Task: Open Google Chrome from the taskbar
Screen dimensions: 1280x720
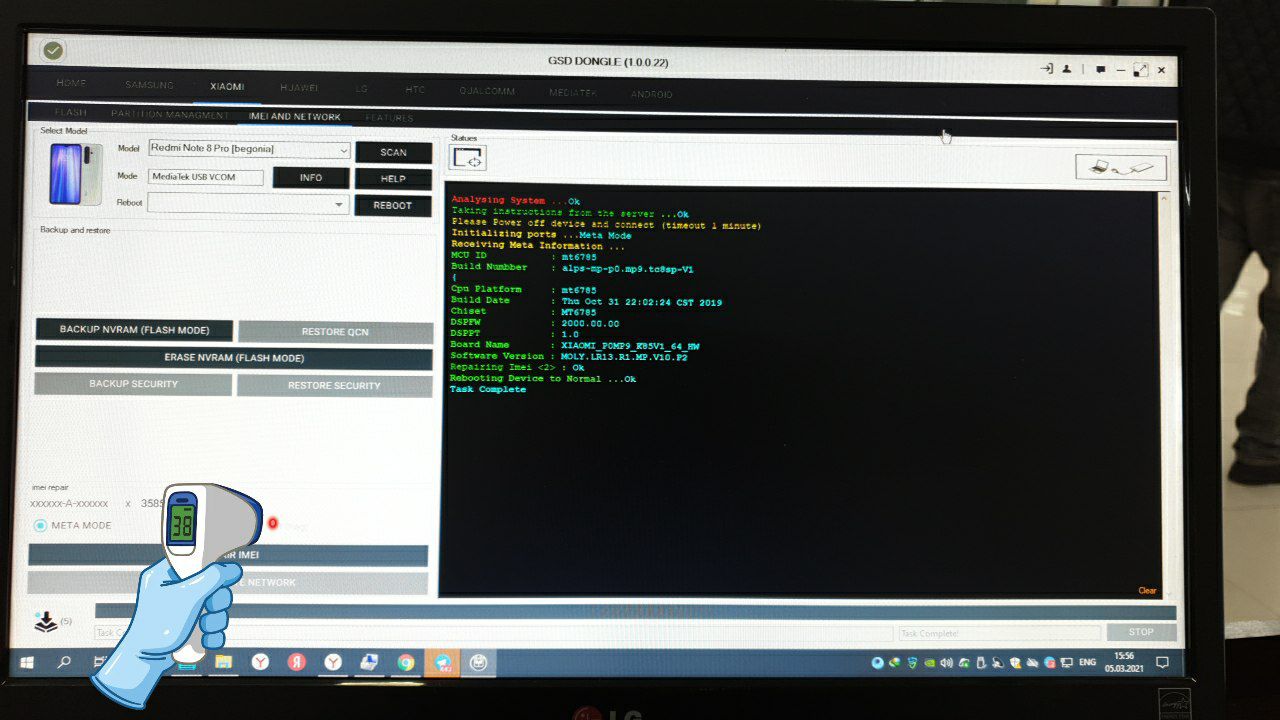Action: pyautogui.click(x=405, y=662)
